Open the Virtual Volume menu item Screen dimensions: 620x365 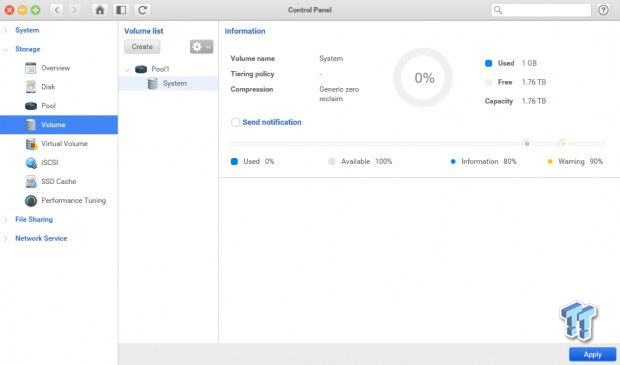[64, 144]
